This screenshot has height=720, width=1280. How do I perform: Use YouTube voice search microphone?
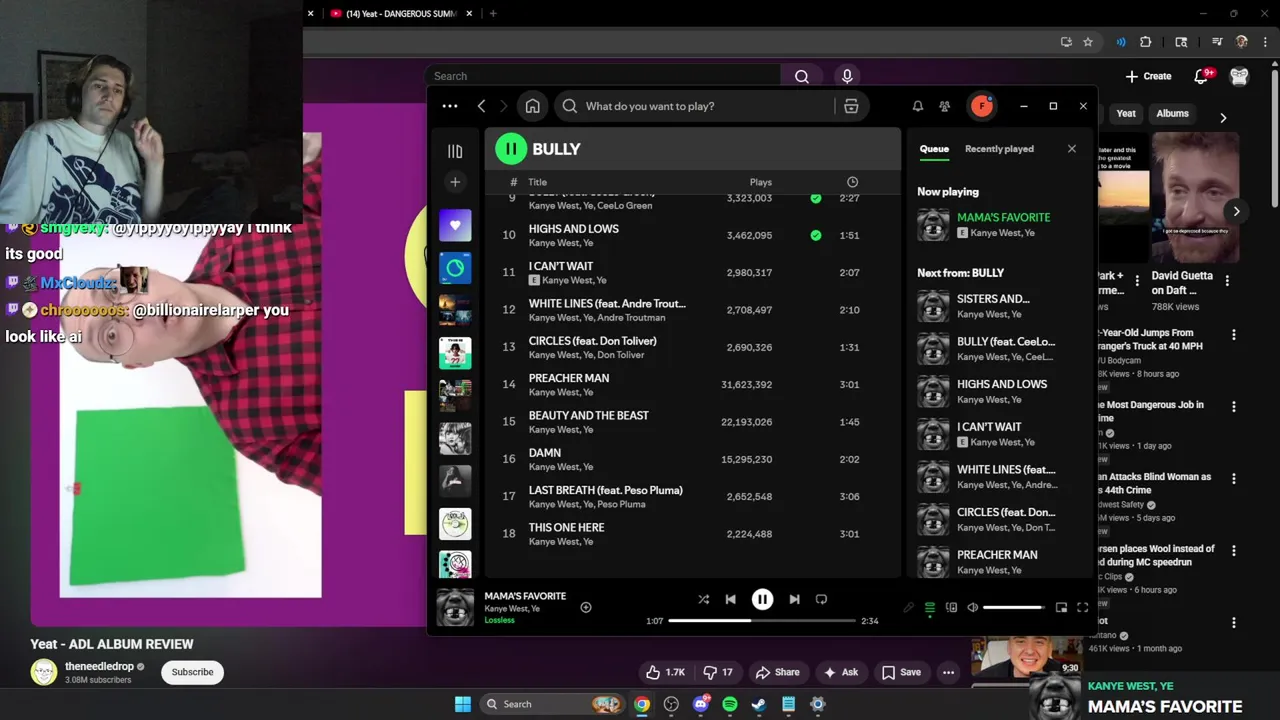847,76
